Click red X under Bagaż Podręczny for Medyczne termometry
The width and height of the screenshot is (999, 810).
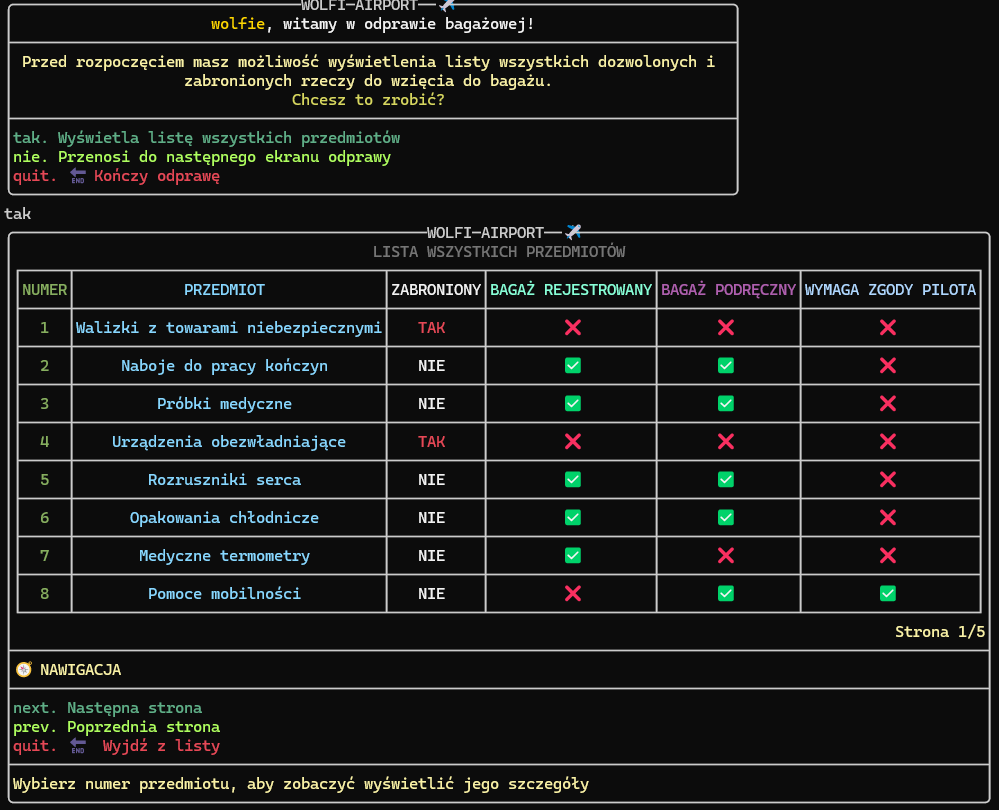726,556
